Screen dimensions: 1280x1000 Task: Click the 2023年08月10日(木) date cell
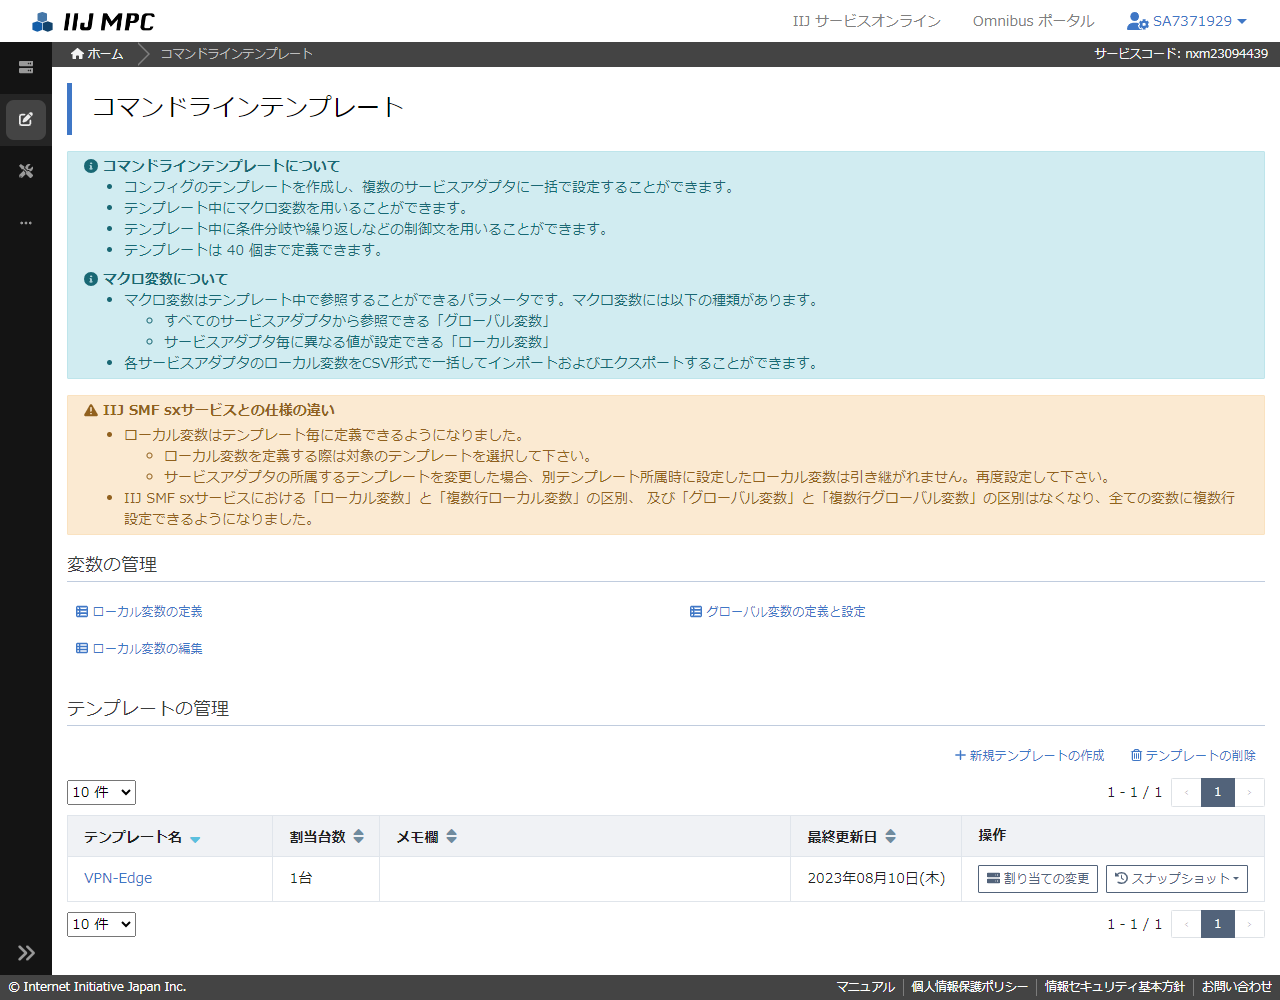point(876,878)
